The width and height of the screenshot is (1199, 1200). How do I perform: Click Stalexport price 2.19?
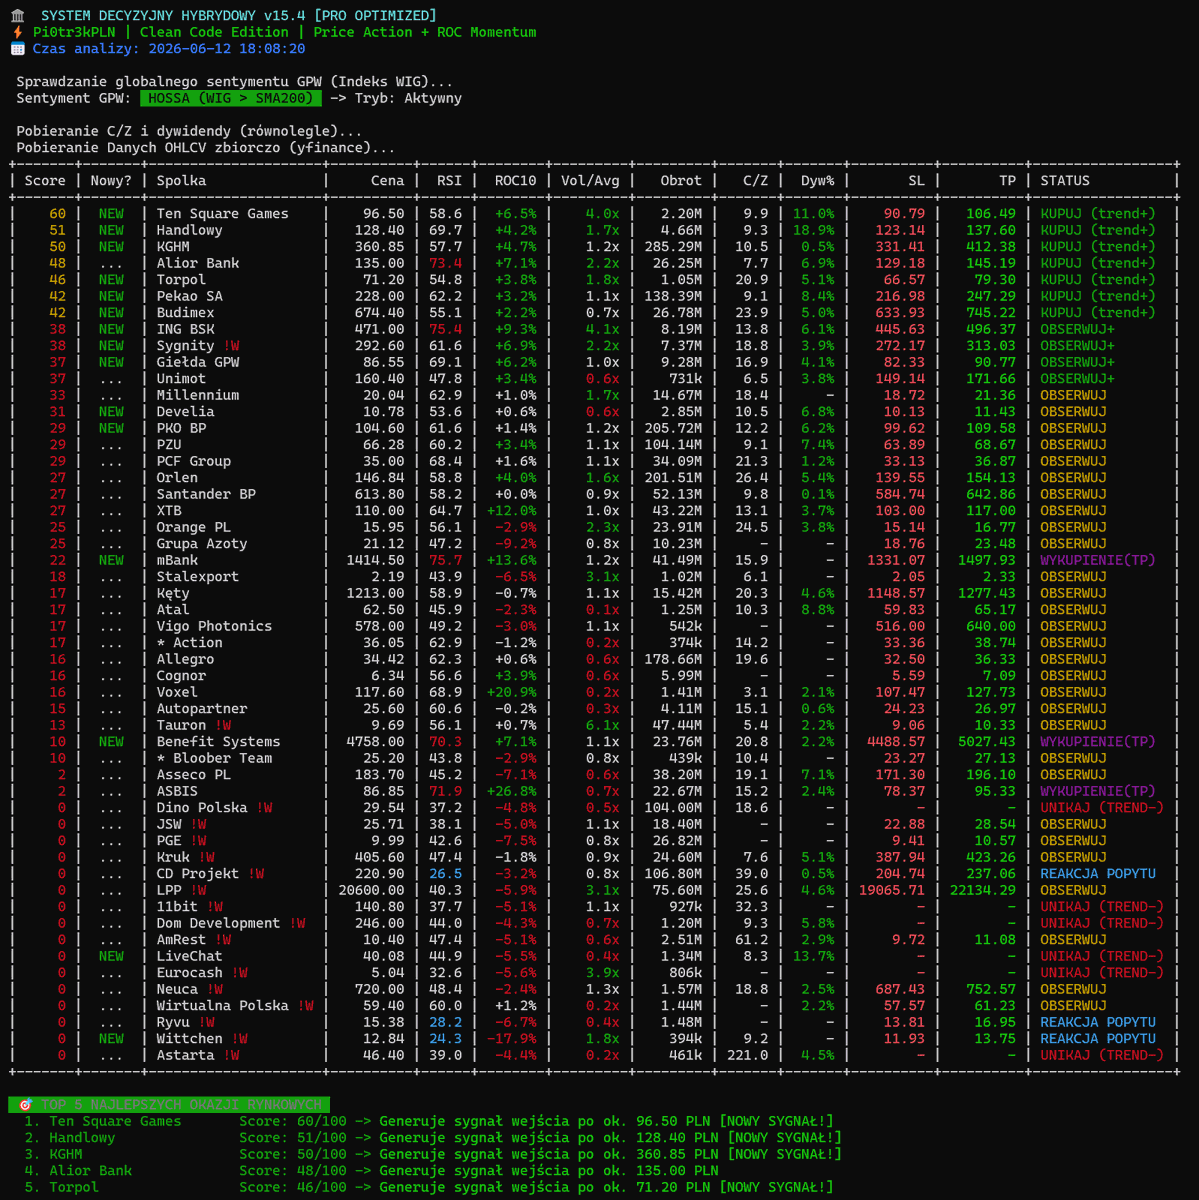pos(388,577)
